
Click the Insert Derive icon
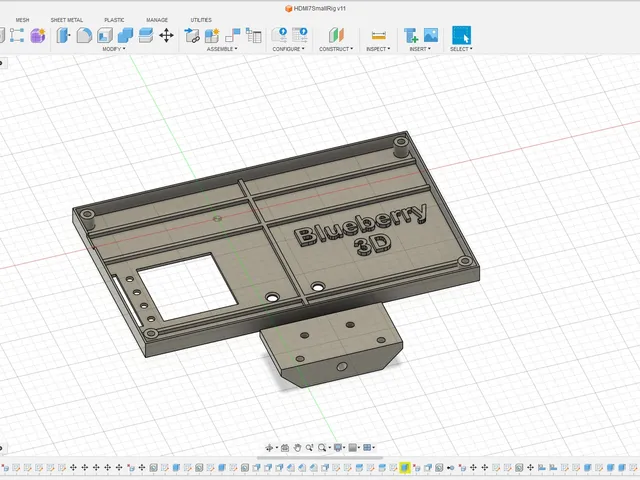tap(411, 36)
